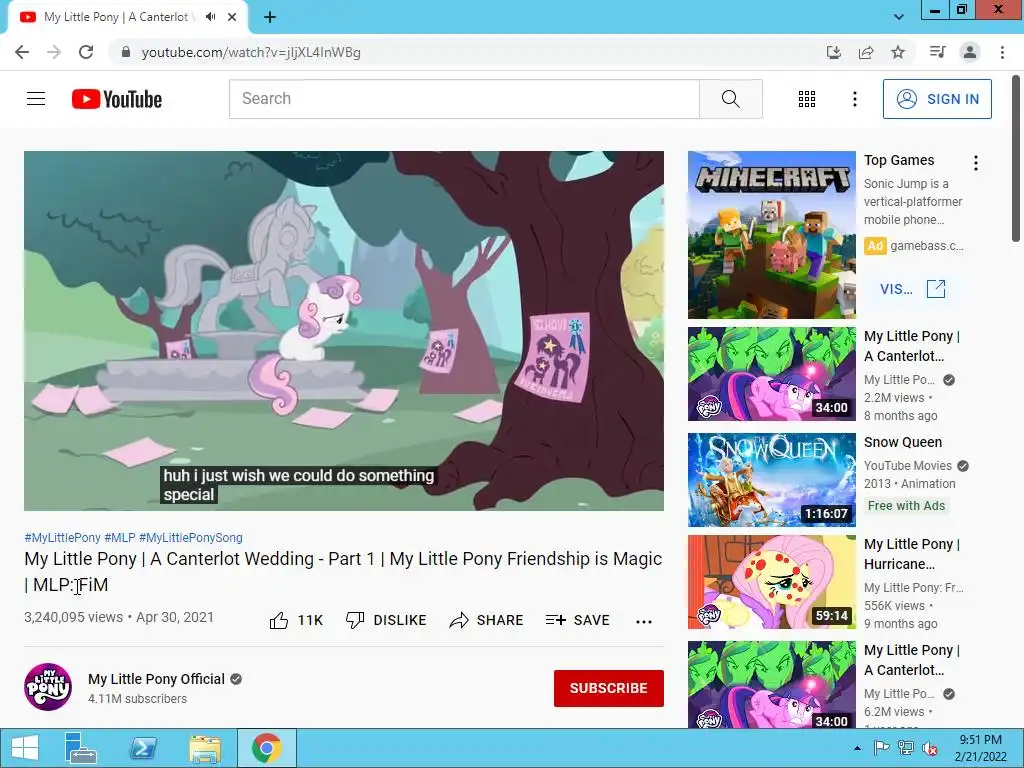Open My Little Pony Official channel avatar
1024x768 pixels.
click(48, 687)
